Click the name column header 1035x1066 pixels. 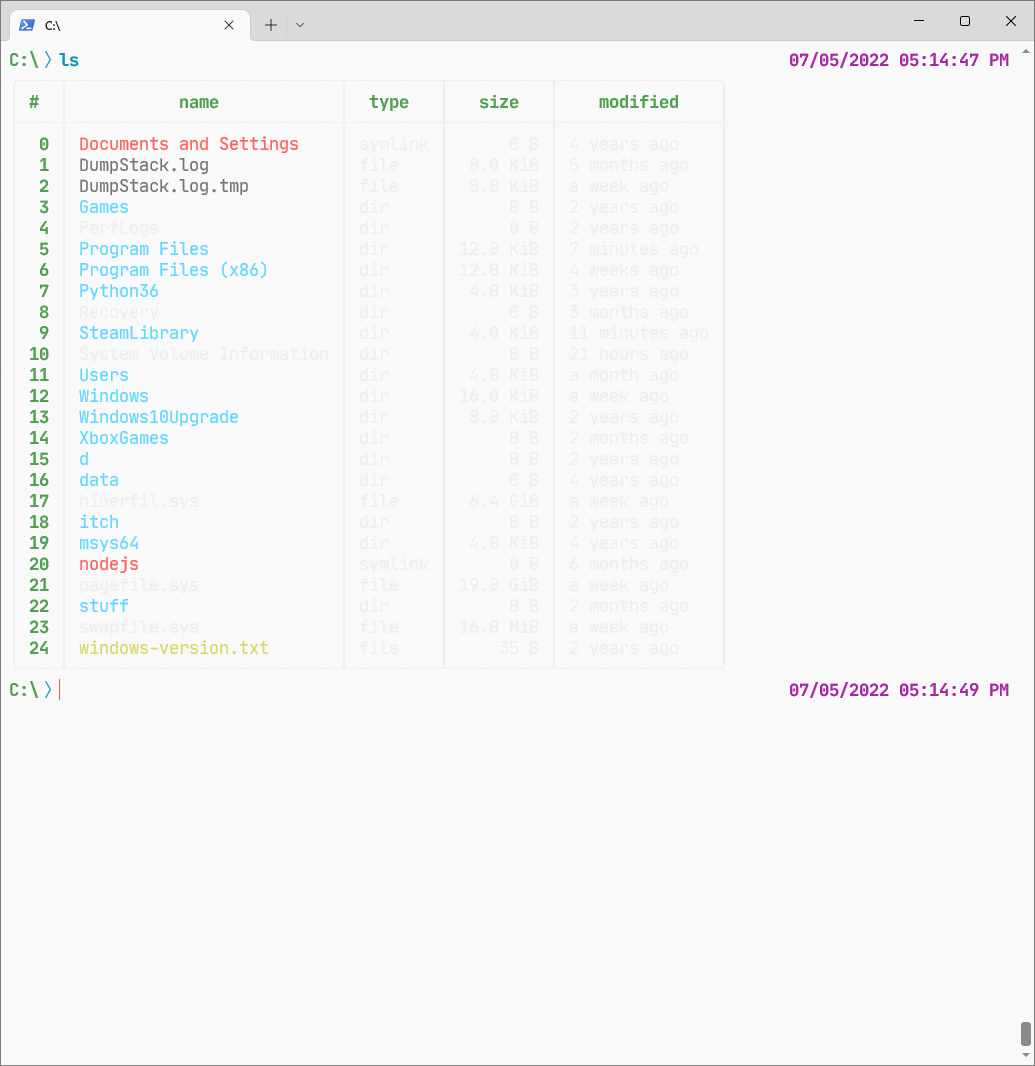[198, 102]
